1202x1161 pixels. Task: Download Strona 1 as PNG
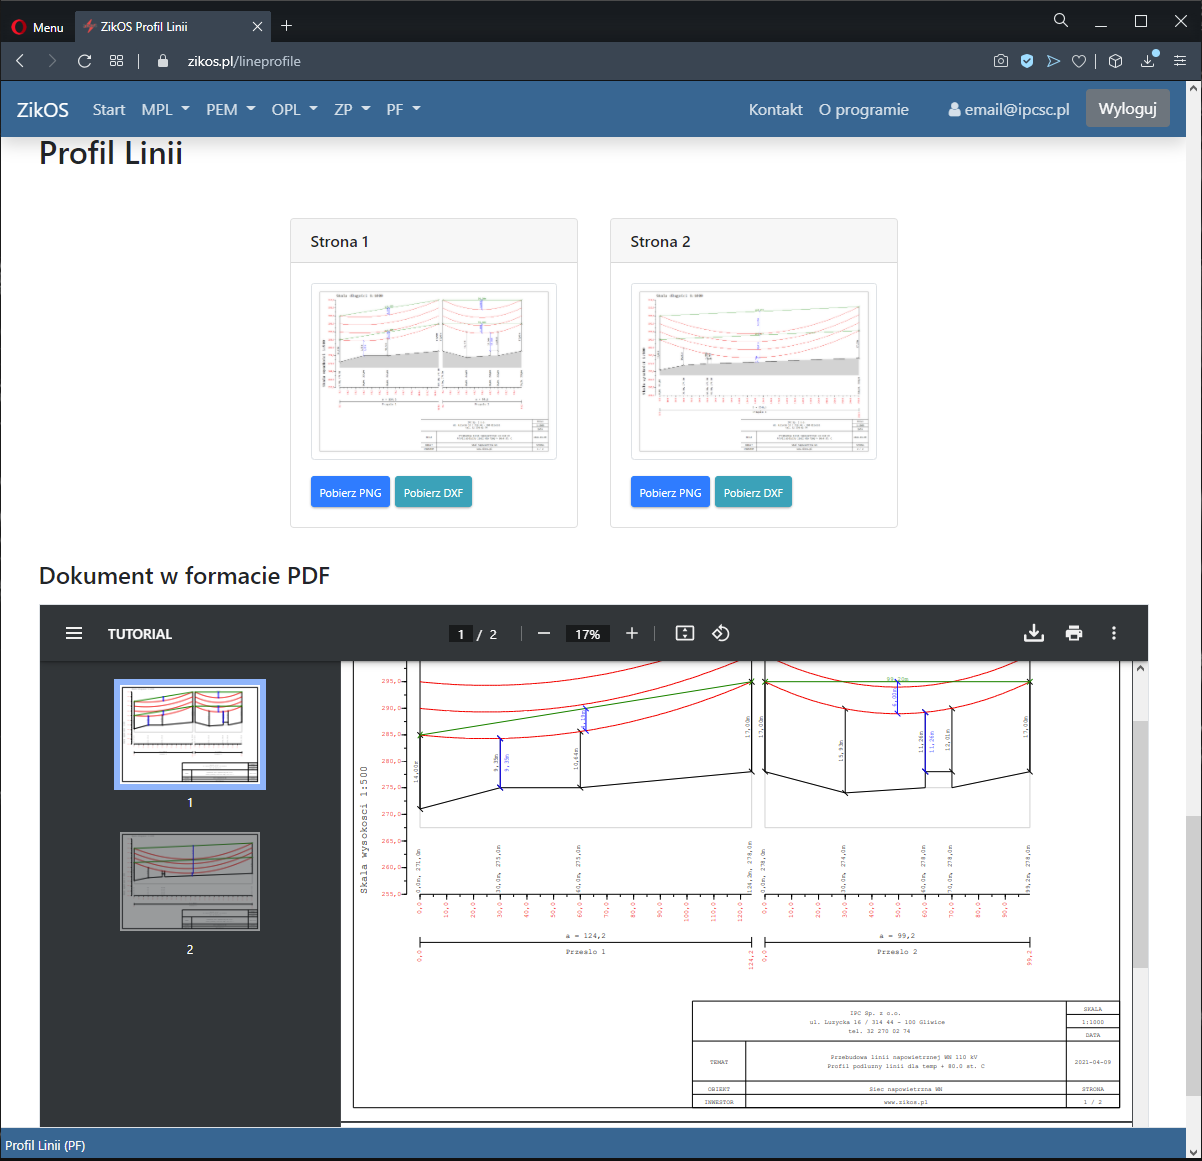click(x=350, y=492)
